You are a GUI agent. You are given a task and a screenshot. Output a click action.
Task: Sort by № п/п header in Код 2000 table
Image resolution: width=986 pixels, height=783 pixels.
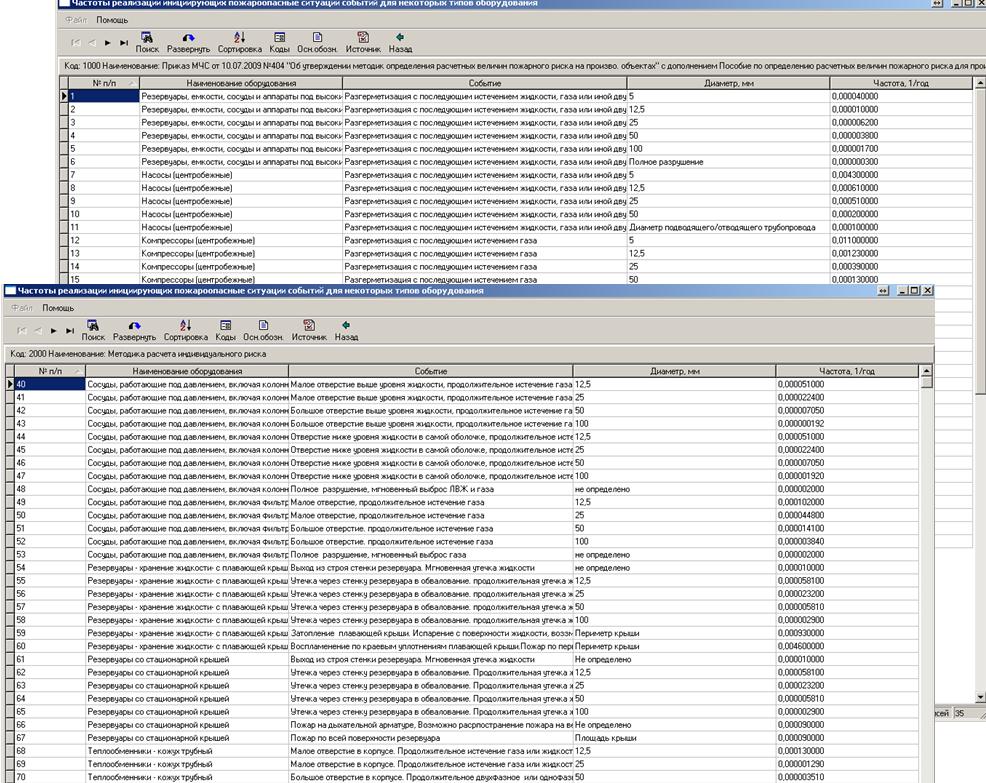[47, 371]
